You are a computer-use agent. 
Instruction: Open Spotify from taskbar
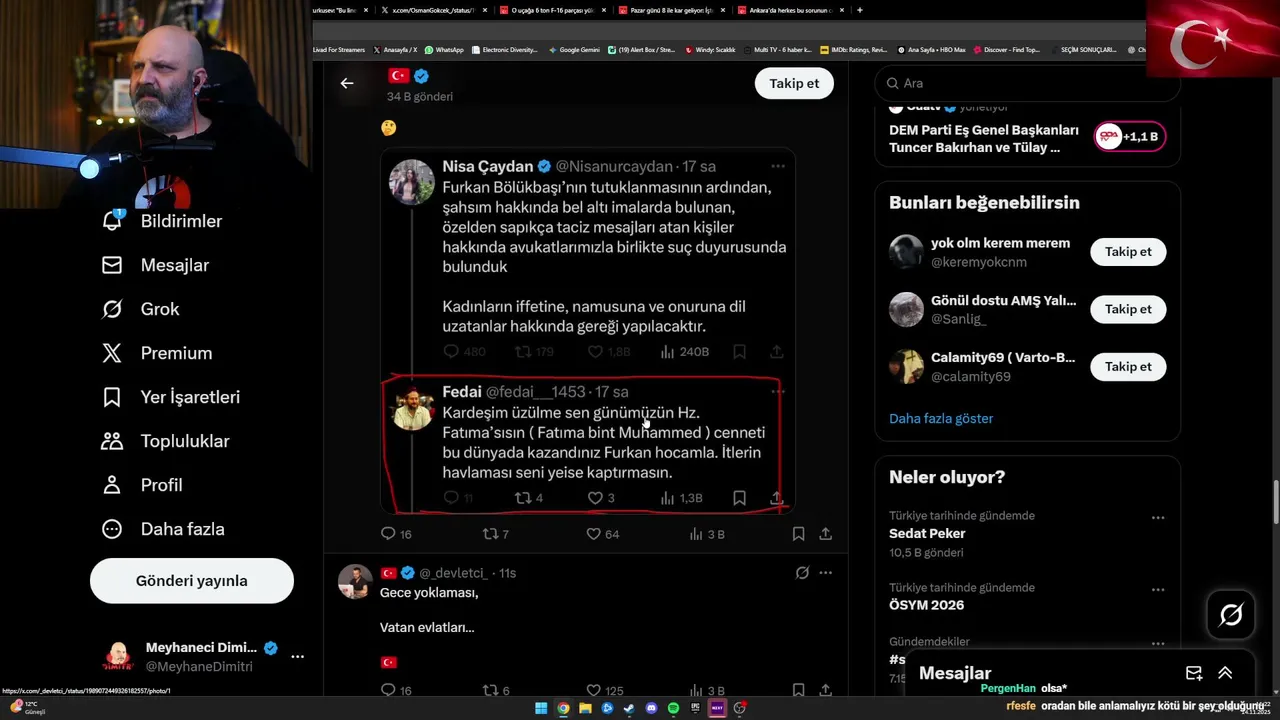pos(673,708)
